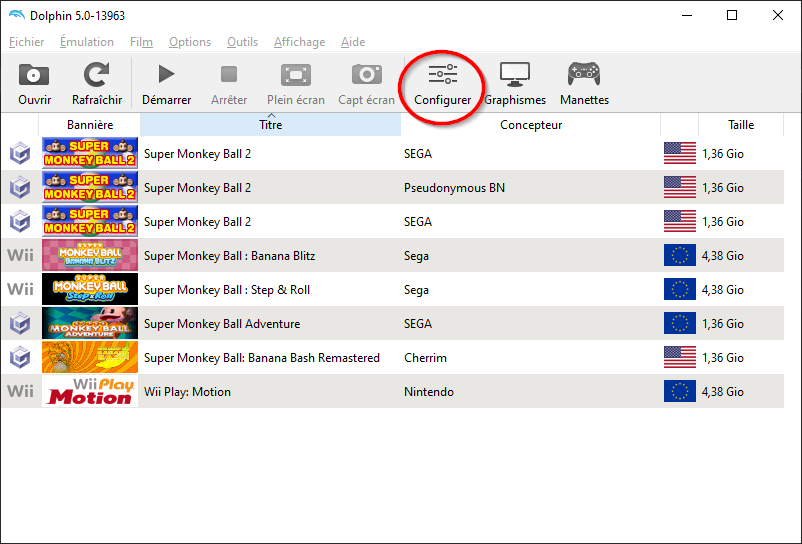Click GameCube icon for Banana Bash Remastered
The height and width of the screenshot is (544, 802).
20,357
